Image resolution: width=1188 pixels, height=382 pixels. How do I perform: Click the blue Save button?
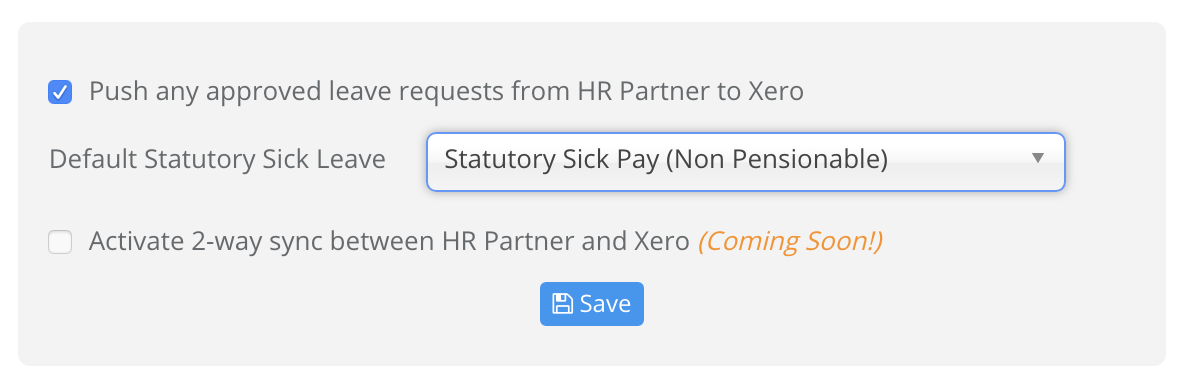(x=592, y=304)
